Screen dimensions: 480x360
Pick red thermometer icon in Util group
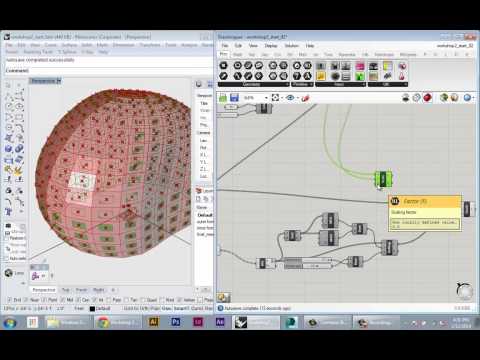(x=402, y=76)
